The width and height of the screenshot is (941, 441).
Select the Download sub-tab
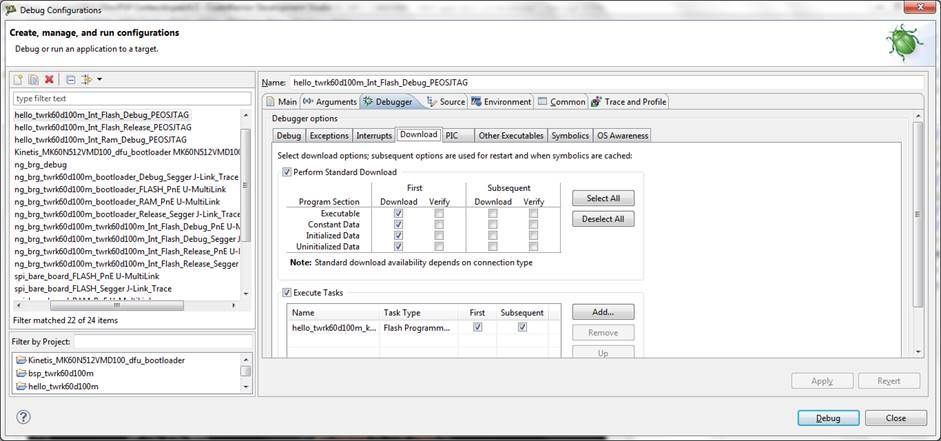[418, 135]
